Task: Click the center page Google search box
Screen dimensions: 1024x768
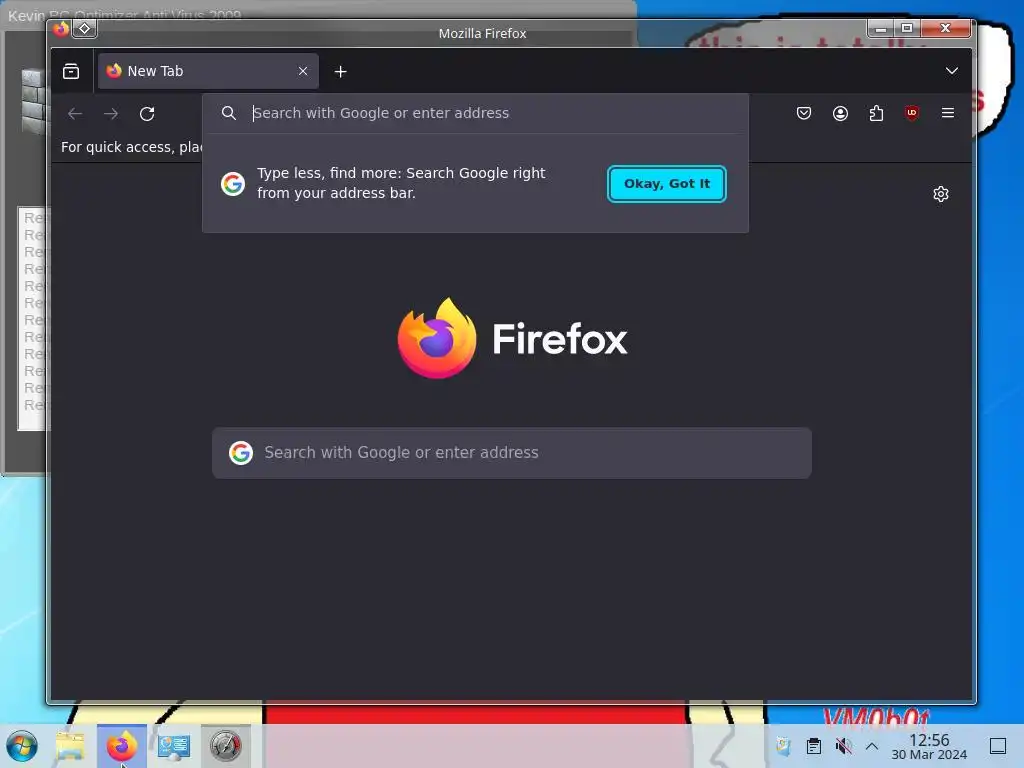Action: click(x=512, y=453)
